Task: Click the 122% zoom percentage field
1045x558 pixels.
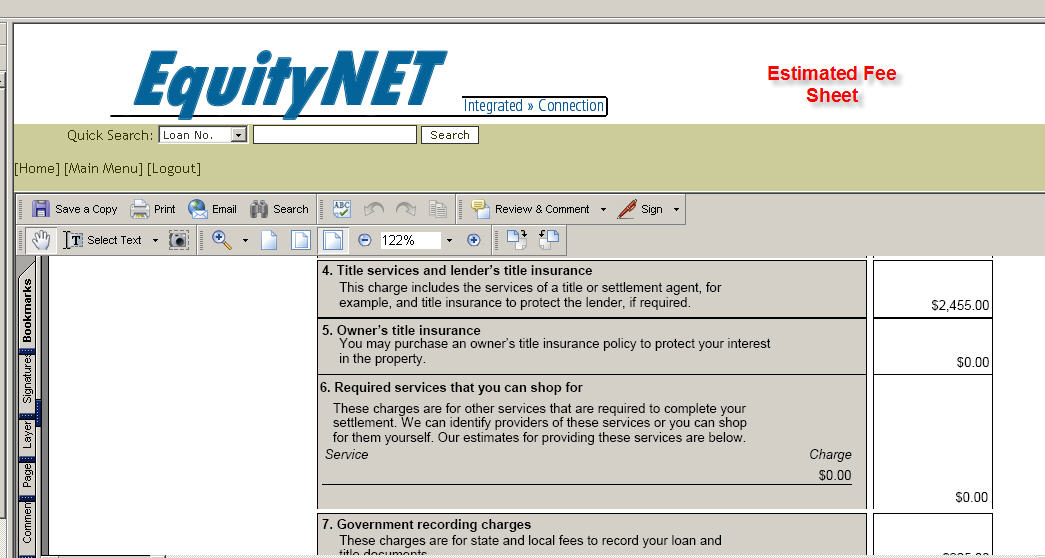Action: [x=410, y=240]
